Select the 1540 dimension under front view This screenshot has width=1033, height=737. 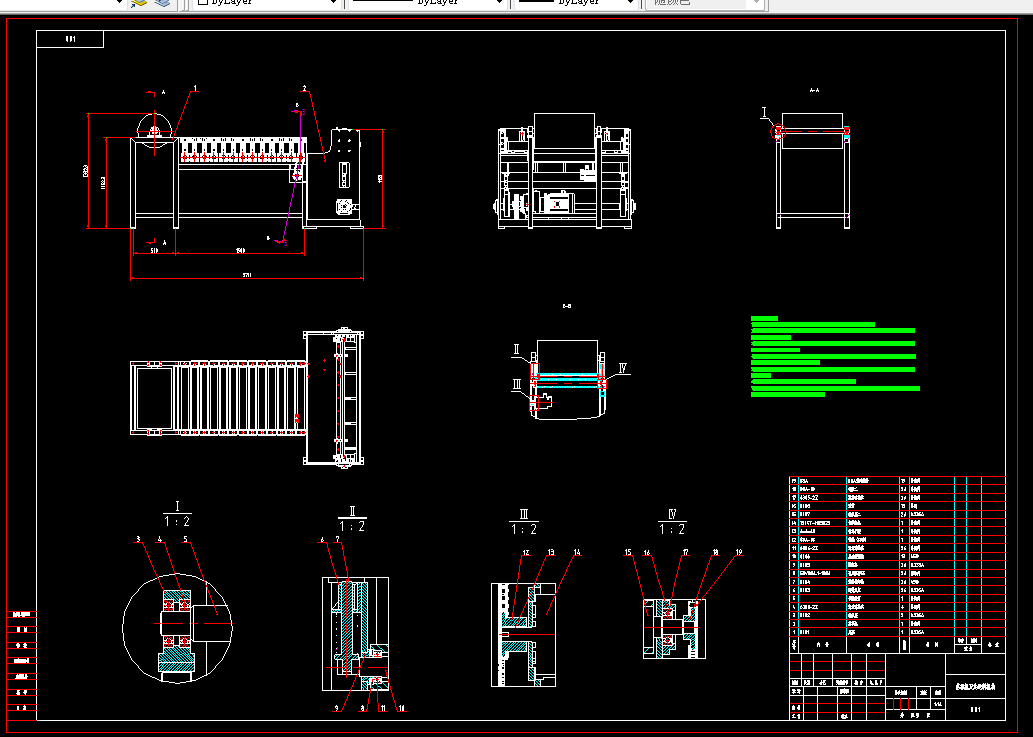click(240, 251)
